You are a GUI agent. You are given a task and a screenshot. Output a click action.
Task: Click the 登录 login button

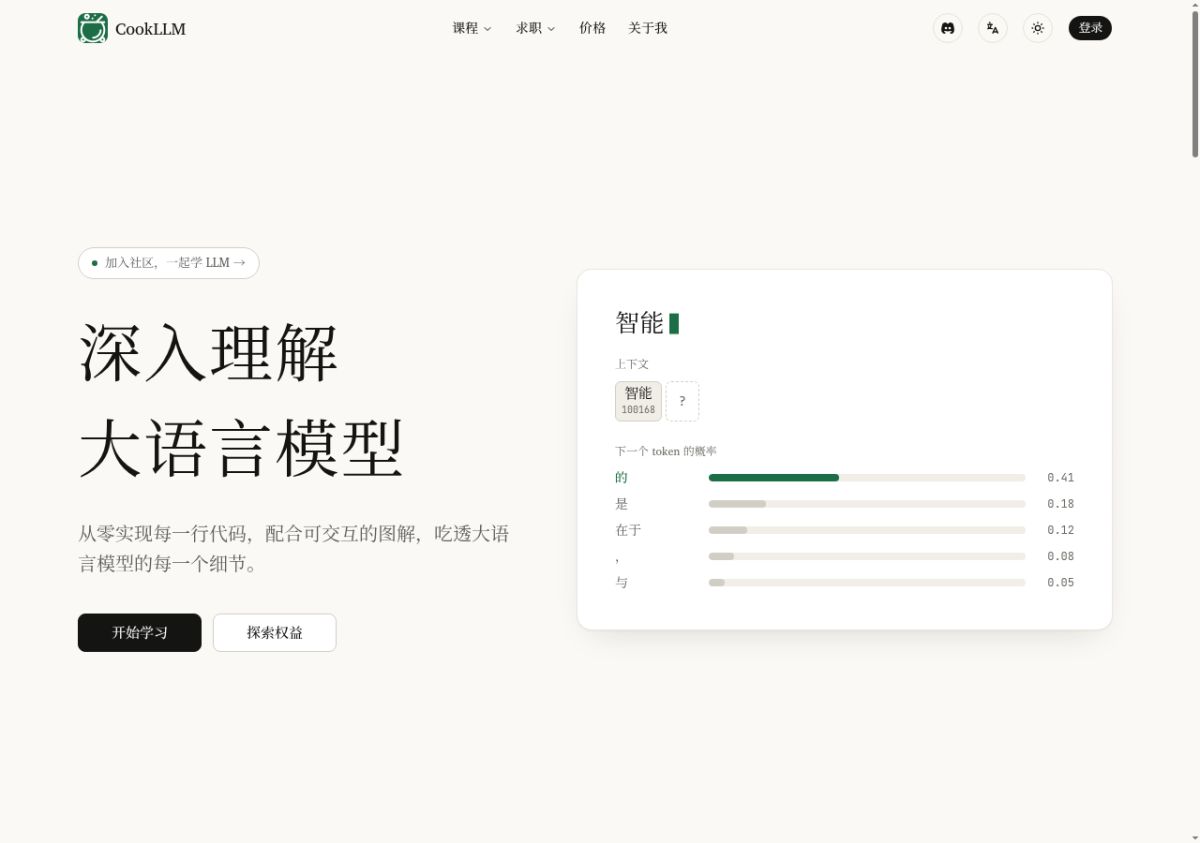tap(1090, 28)
